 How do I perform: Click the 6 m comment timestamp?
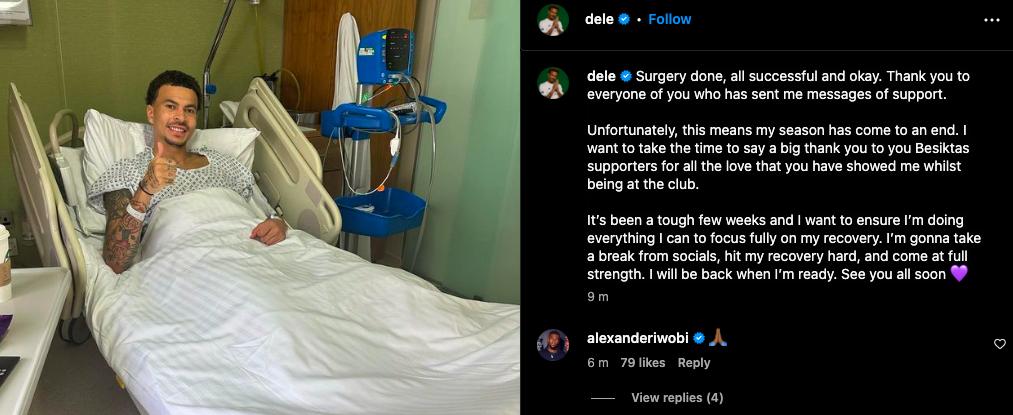coord(598,363)
